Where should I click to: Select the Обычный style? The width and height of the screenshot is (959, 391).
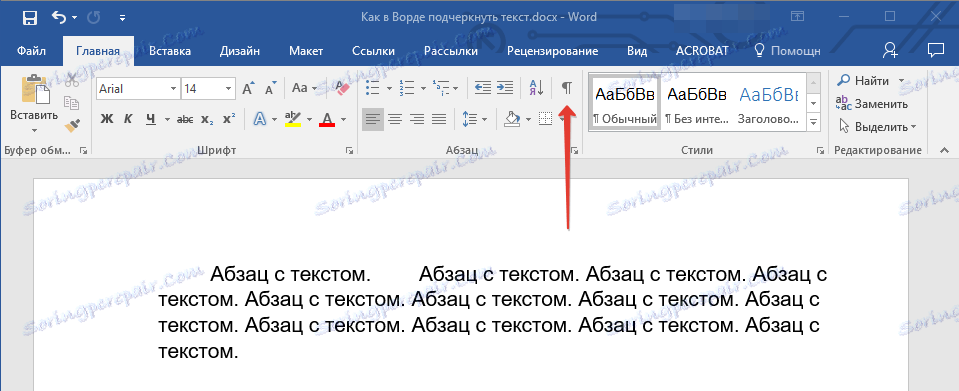pos(625,102)
